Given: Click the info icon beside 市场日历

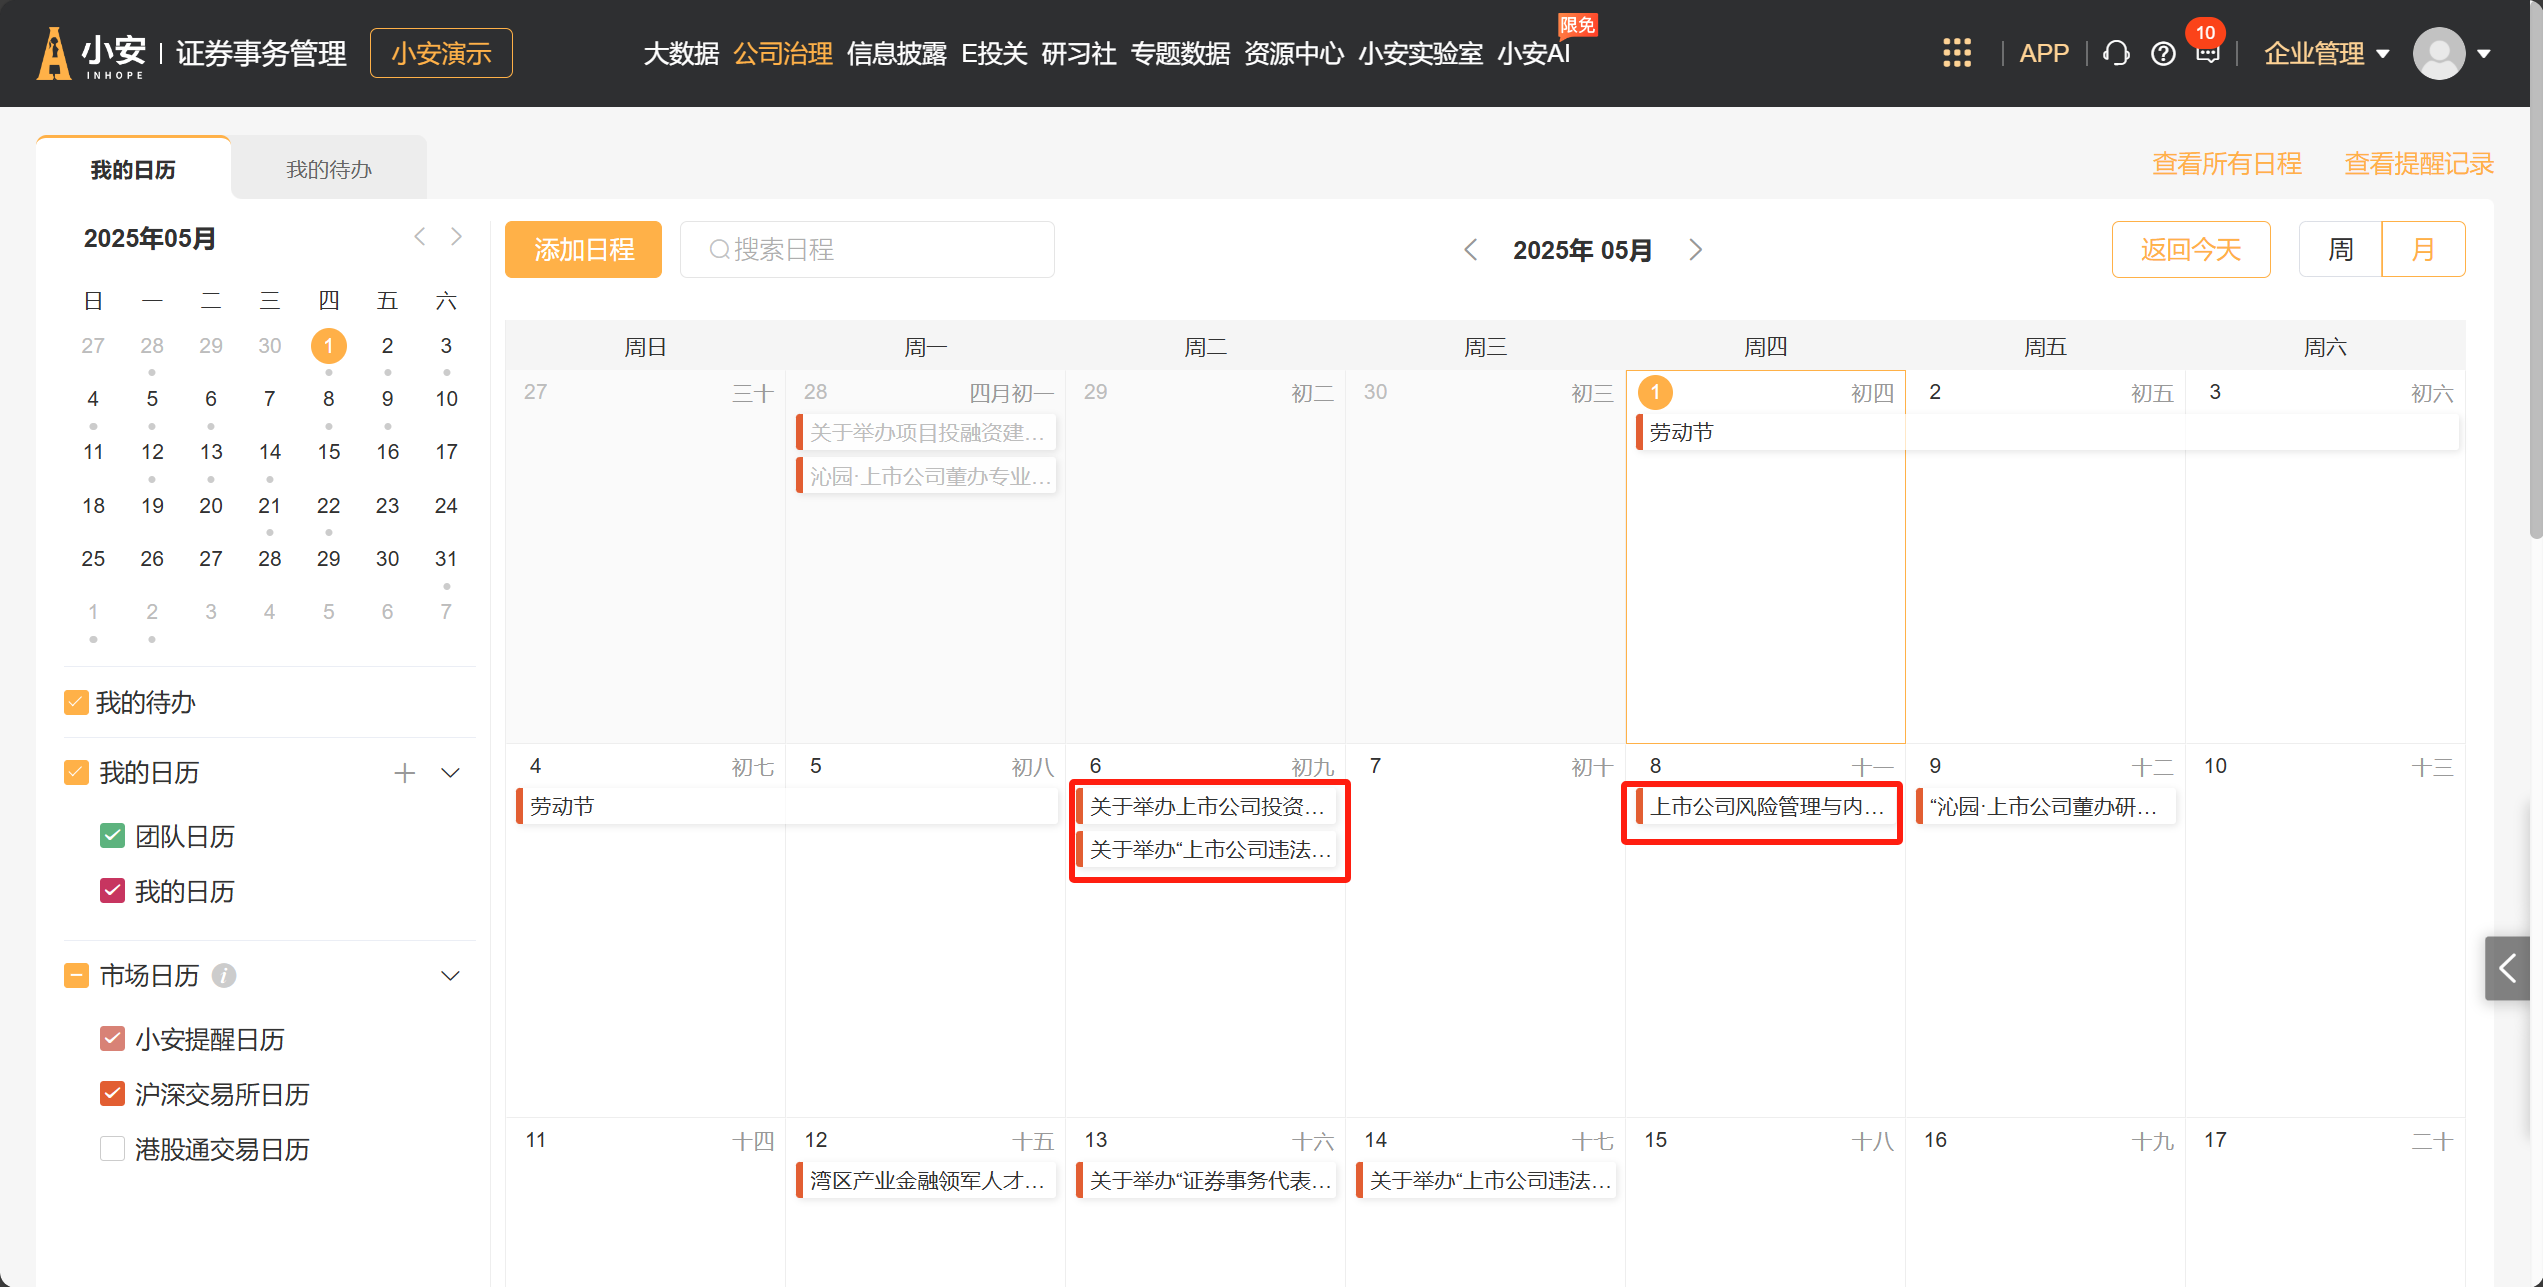Looking at the screenshot, I should point(225,975).
